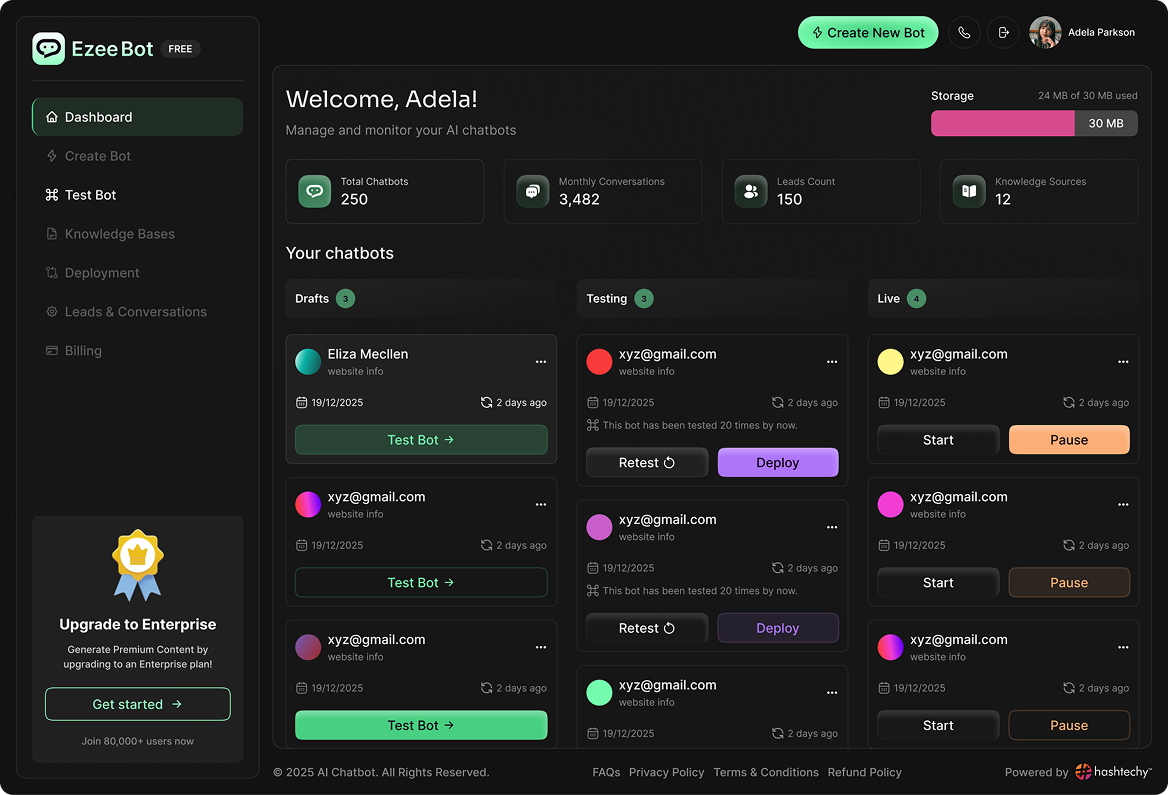1168x795 pixels.
Task: Open the three-dot menu on the first Testing bot
Action: [x=831, y=361]
